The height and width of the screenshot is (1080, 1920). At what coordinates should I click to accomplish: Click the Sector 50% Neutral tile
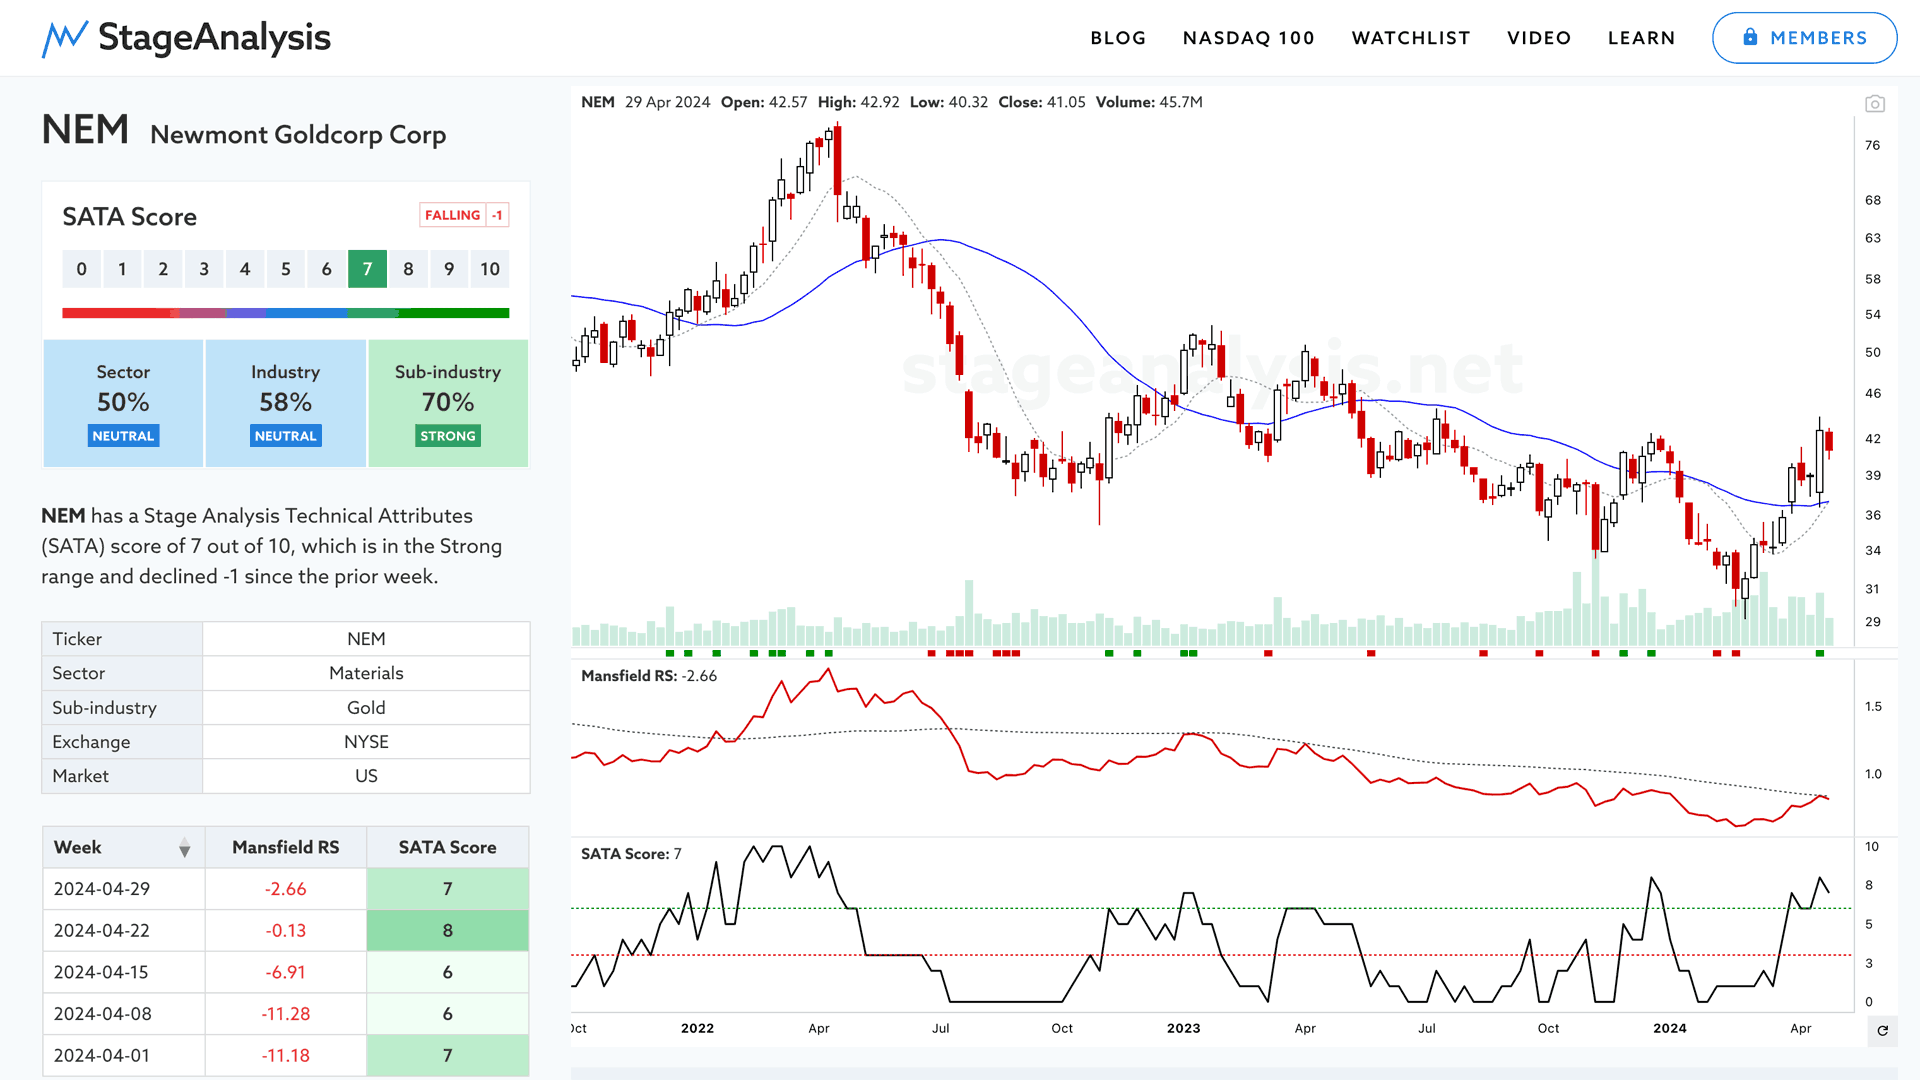123,403
